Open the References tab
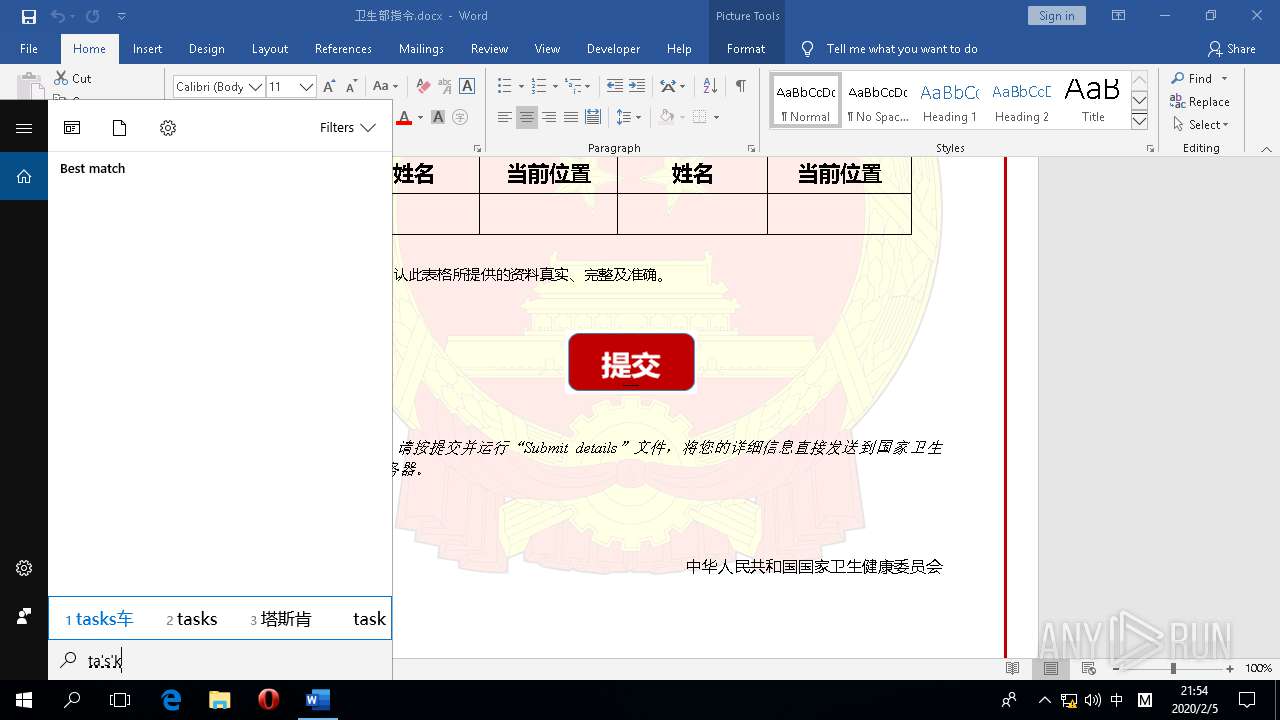This screenshot has width=1280, height=720. [343, 49]
